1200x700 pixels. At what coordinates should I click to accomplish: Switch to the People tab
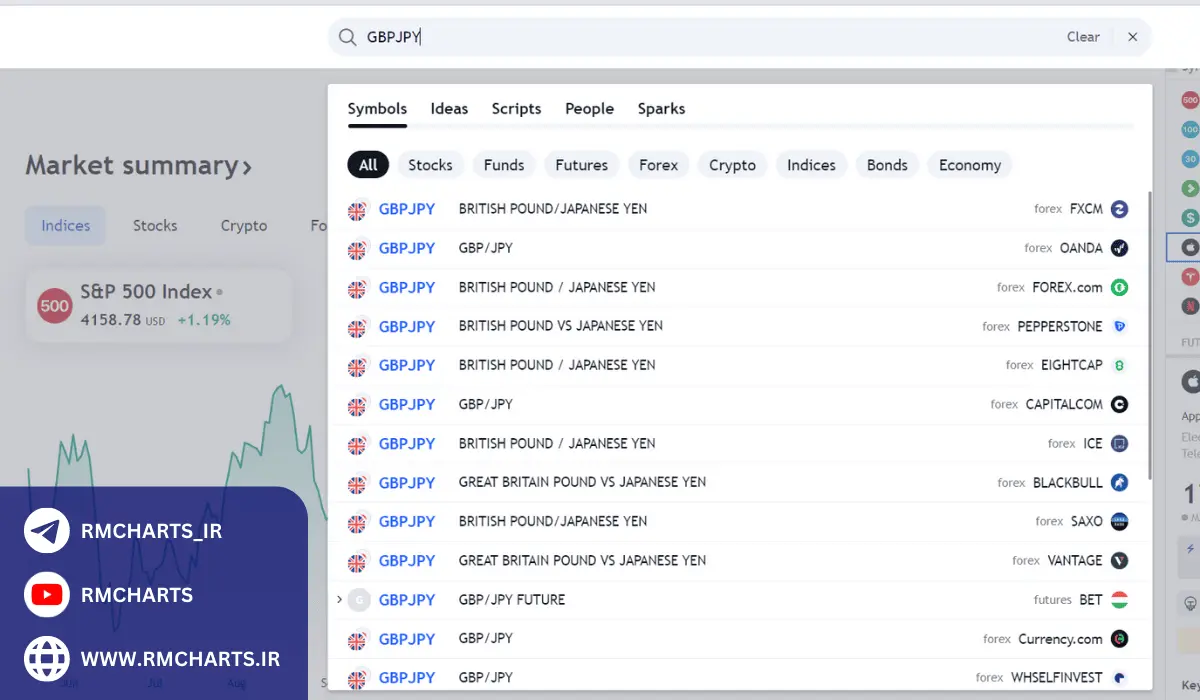(x=589, y=108)
